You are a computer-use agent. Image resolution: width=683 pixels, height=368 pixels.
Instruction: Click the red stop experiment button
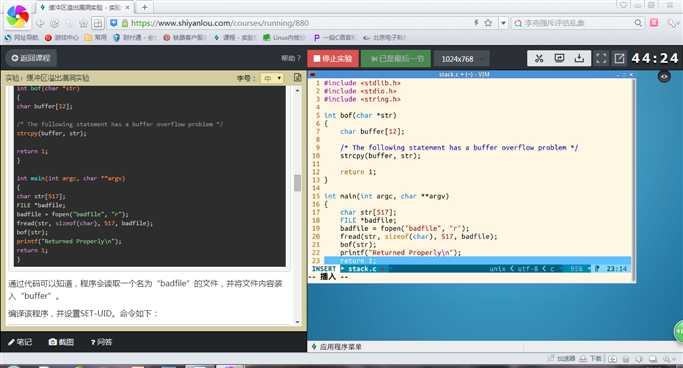tap(333, 58)
